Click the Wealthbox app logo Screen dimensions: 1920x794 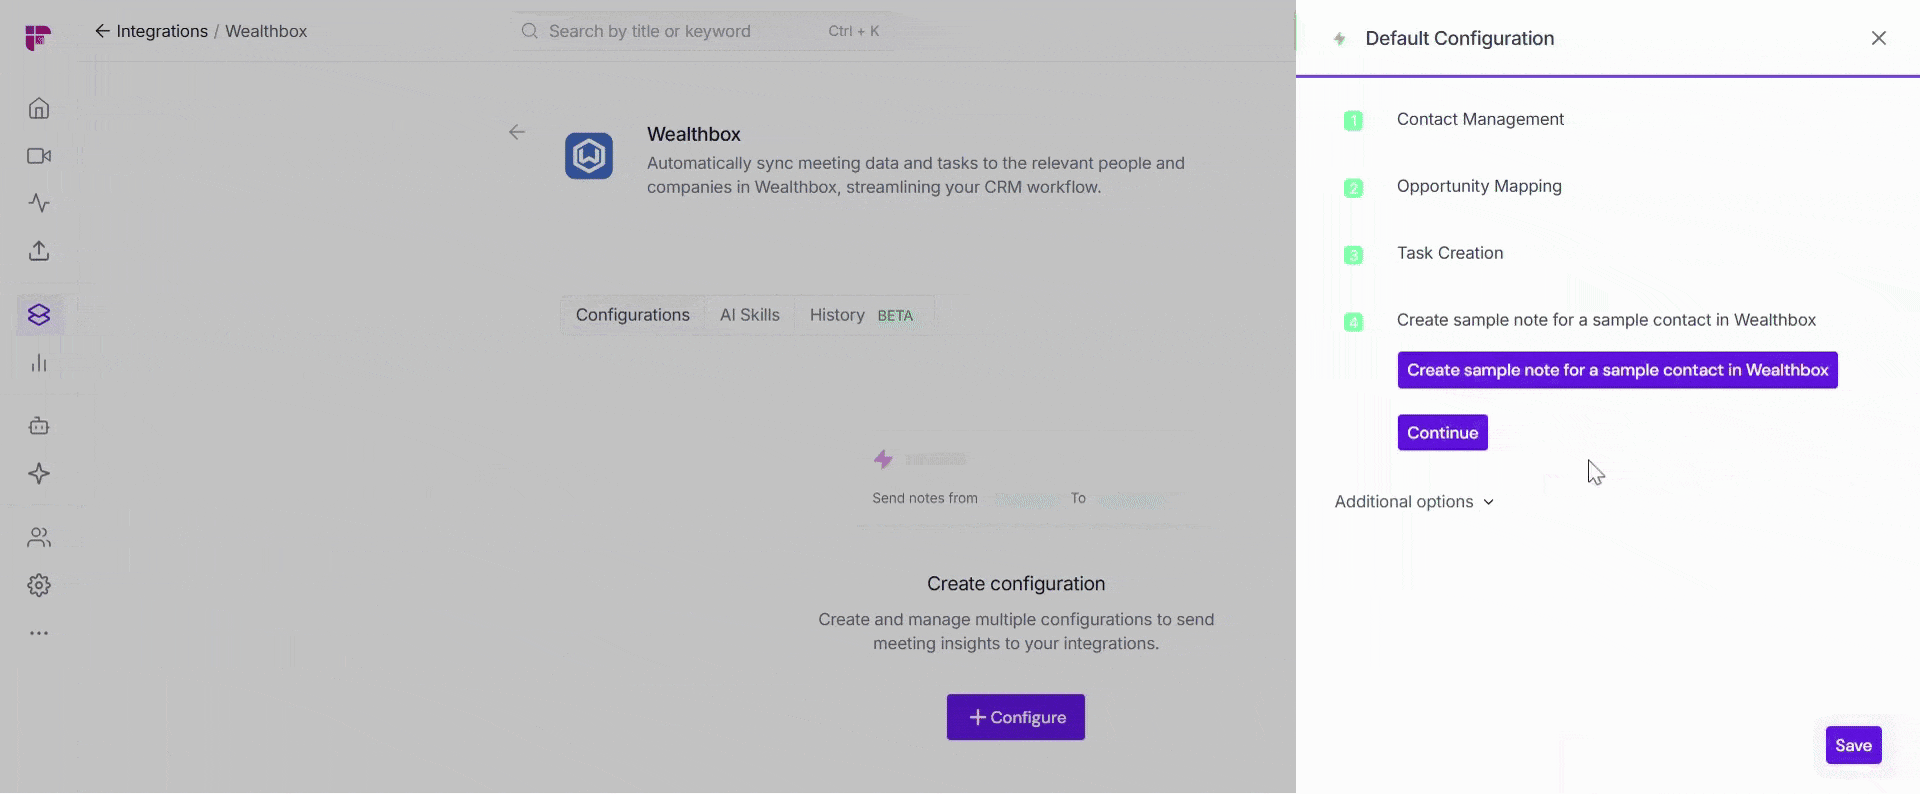pyautogui.click(x=589, y=156)
